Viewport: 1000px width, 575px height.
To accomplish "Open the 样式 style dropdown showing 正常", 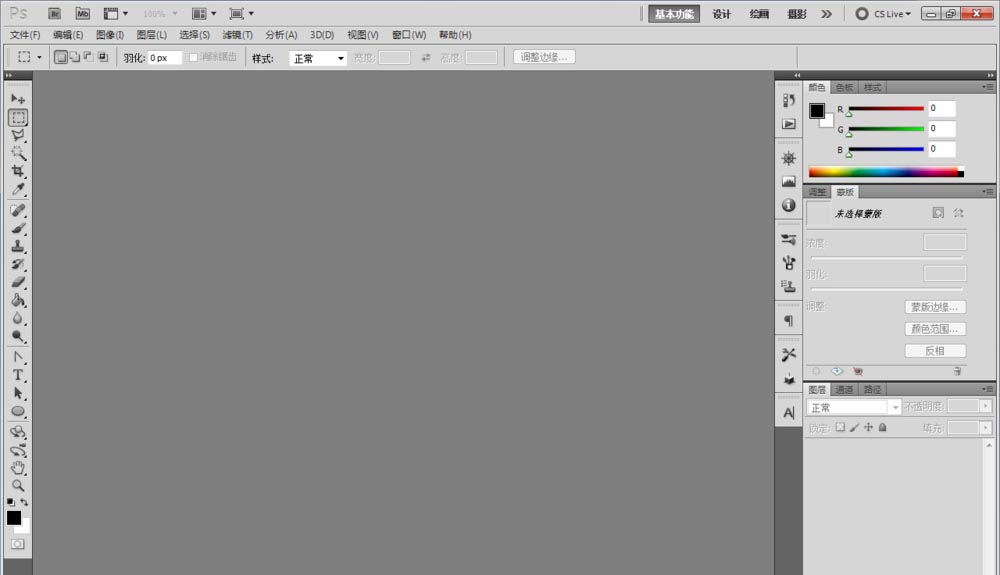I will (318, 58).
